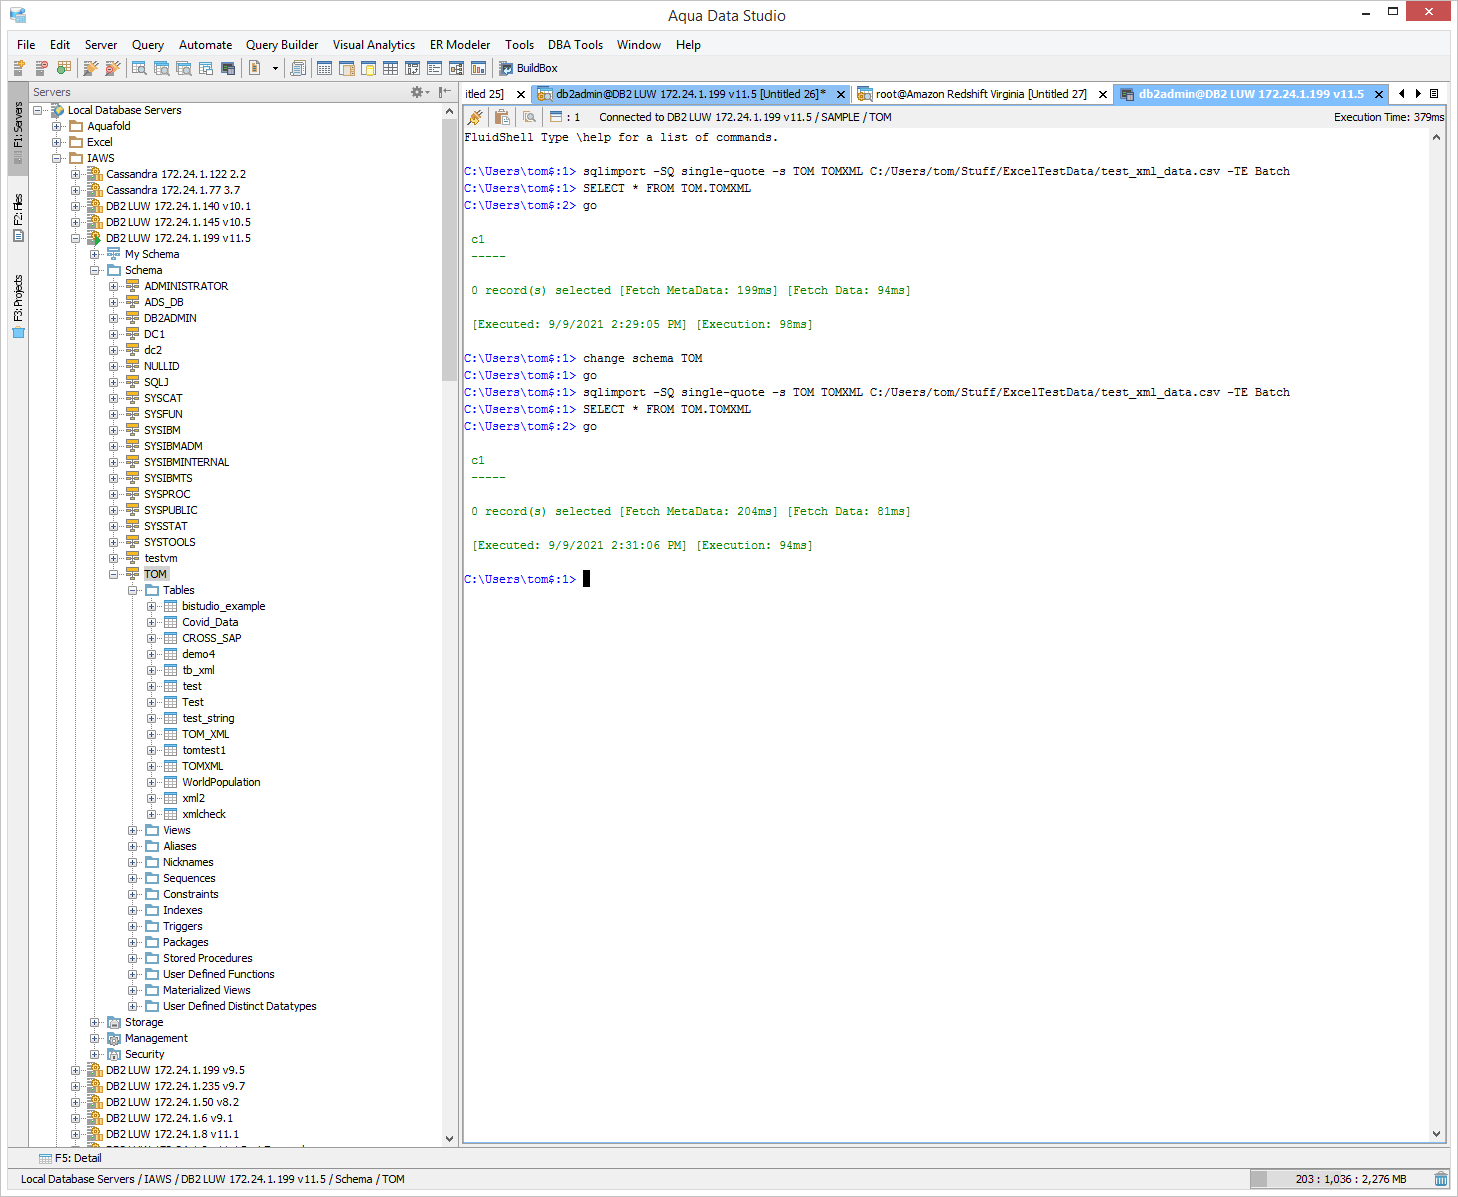This screenshot has height=1197, width=1458.
Task: Select the SYSCAT schema
Action: [163, 398]
